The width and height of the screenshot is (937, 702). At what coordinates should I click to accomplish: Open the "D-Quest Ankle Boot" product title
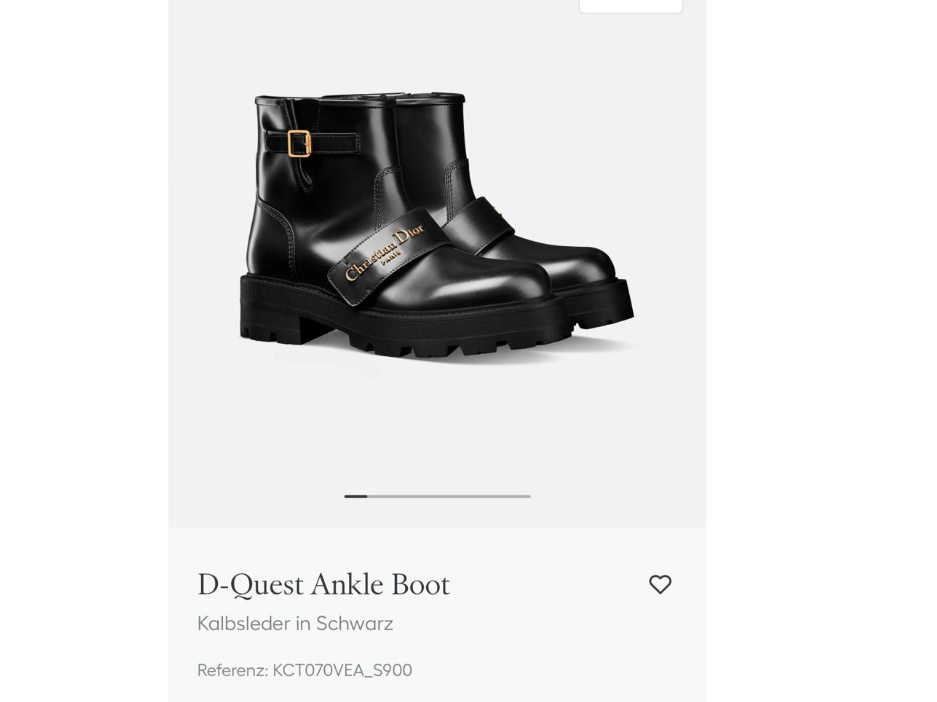click(323, 585)
